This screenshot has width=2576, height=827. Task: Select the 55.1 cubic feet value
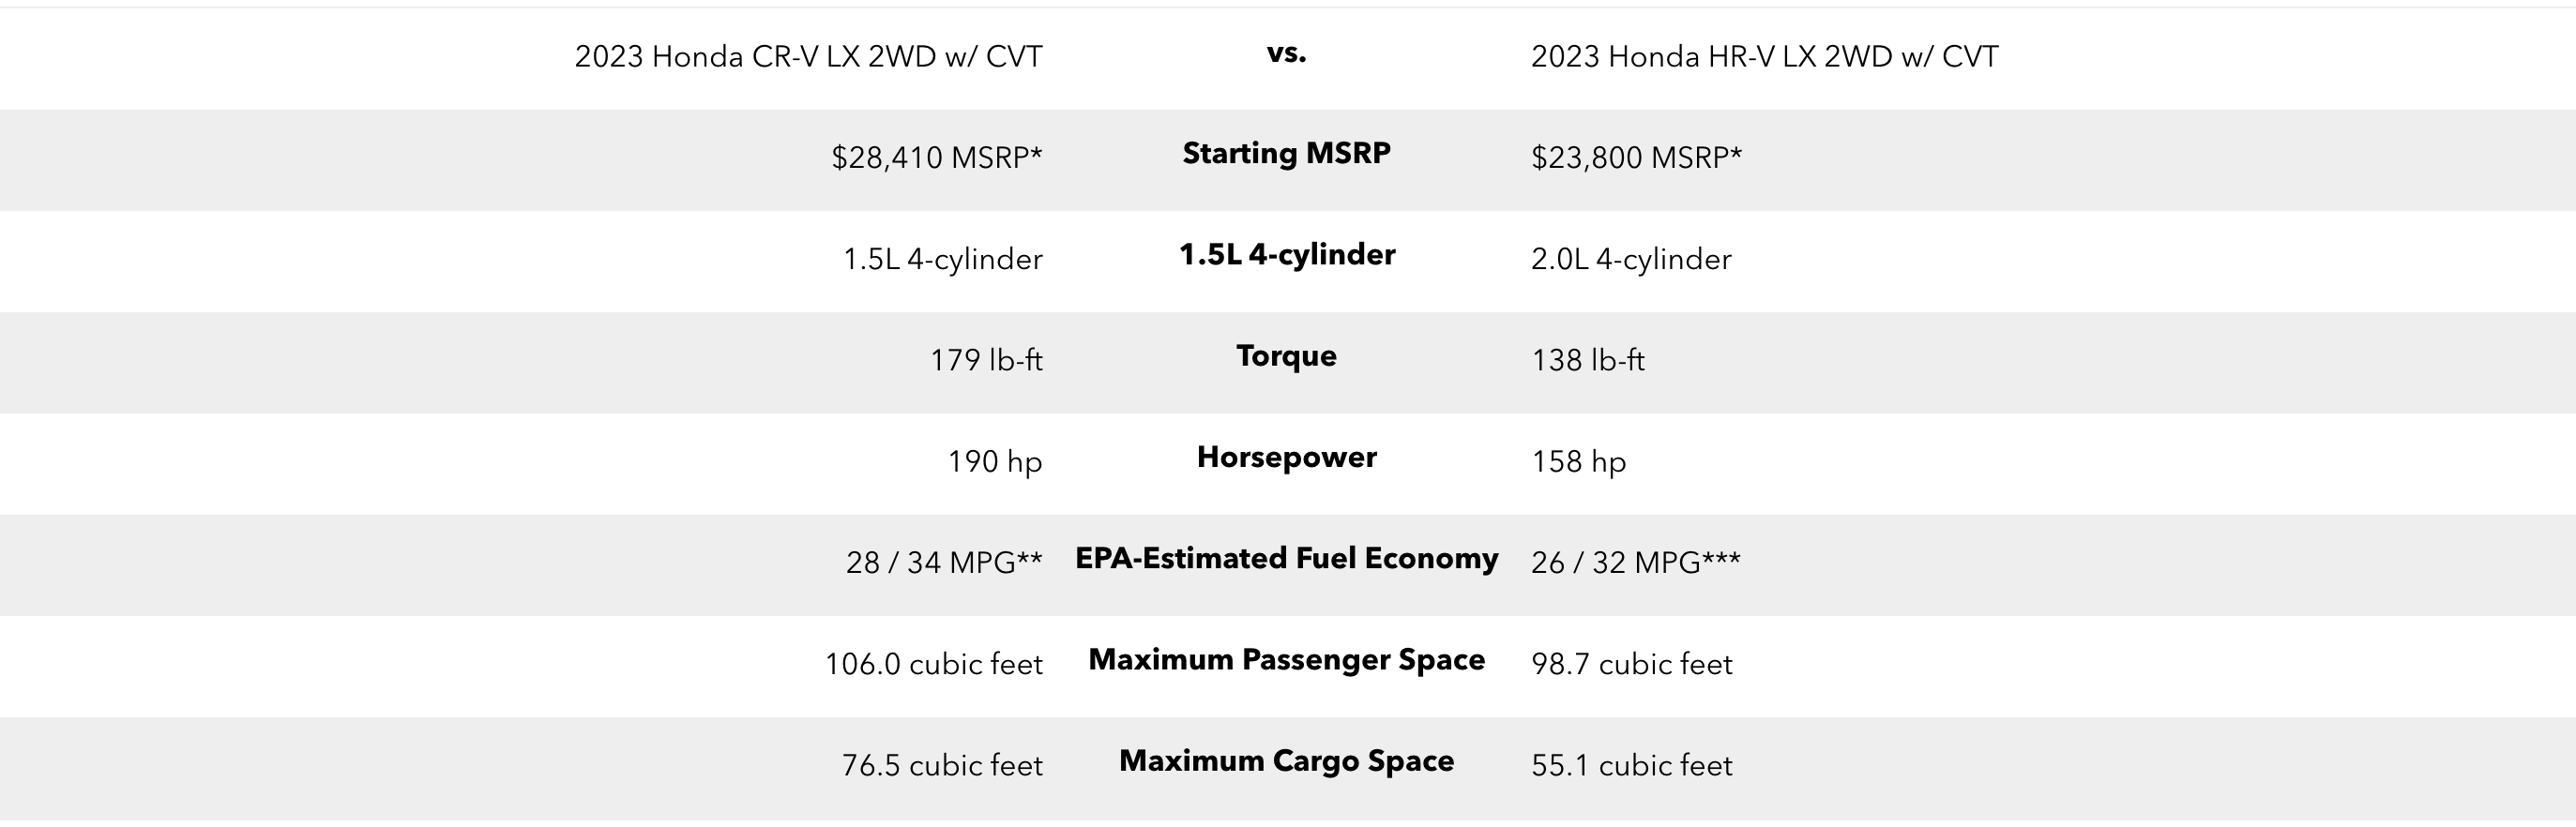coord(1631,766)
